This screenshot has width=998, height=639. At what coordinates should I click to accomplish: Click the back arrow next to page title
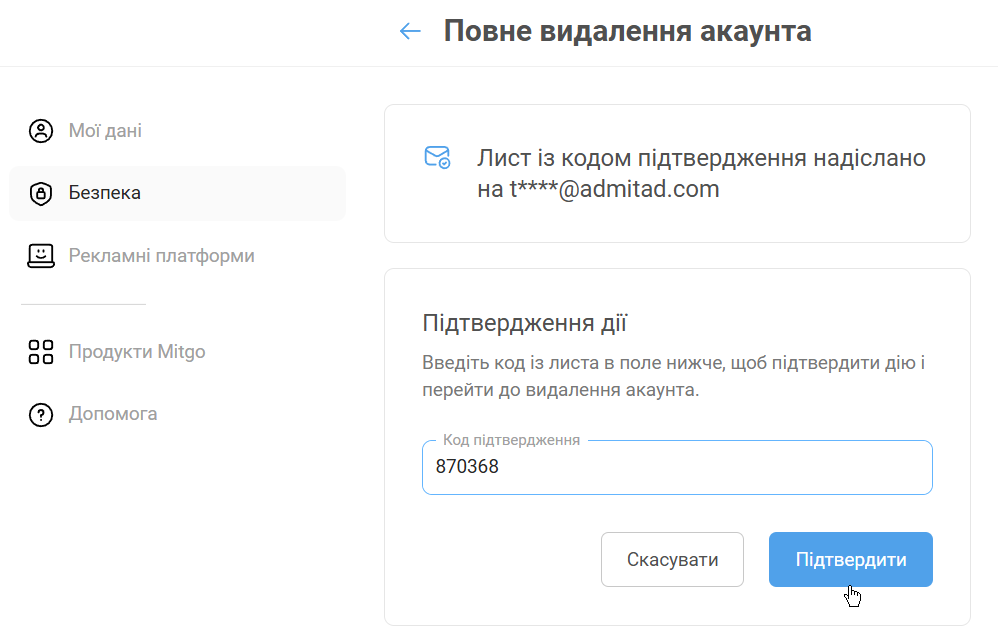(x=410, y=31)
